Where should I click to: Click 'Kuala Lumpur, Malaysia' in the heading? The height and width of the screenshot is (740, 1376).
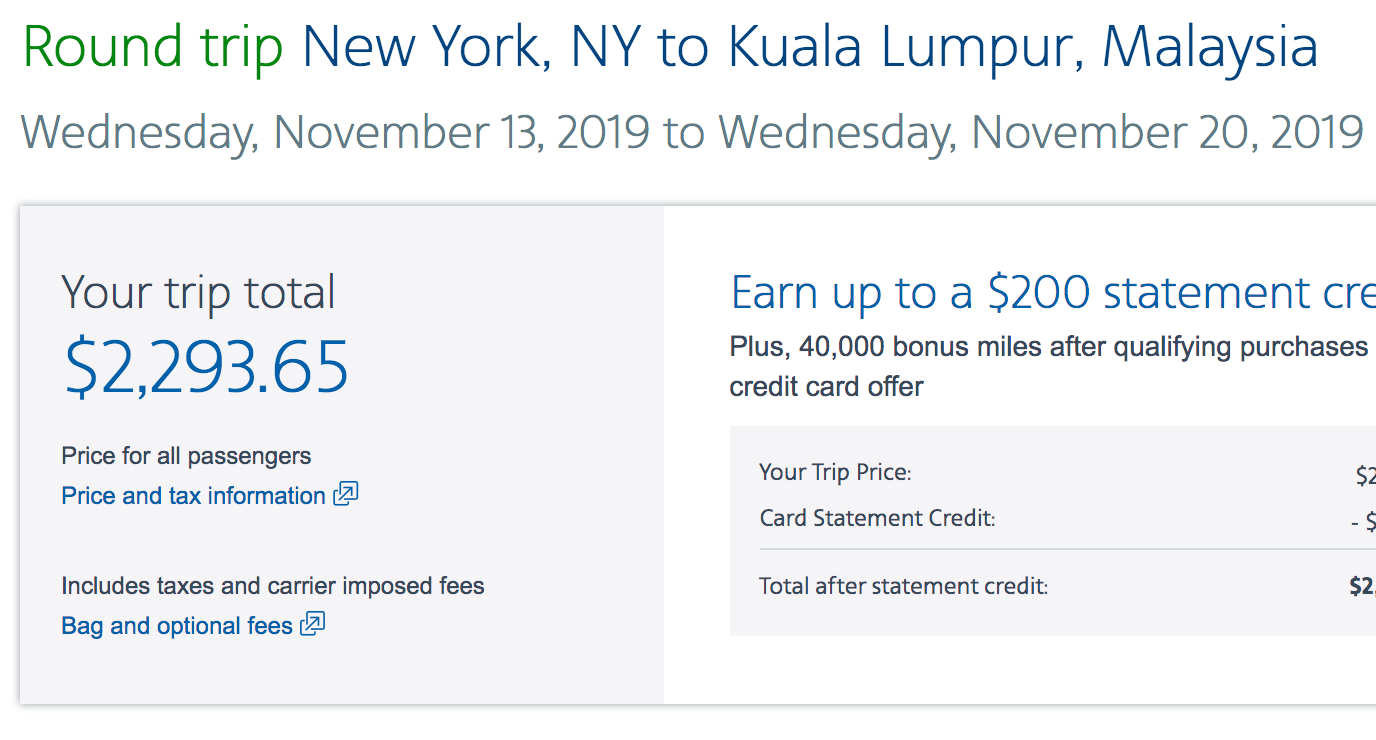click(1023, 47)
